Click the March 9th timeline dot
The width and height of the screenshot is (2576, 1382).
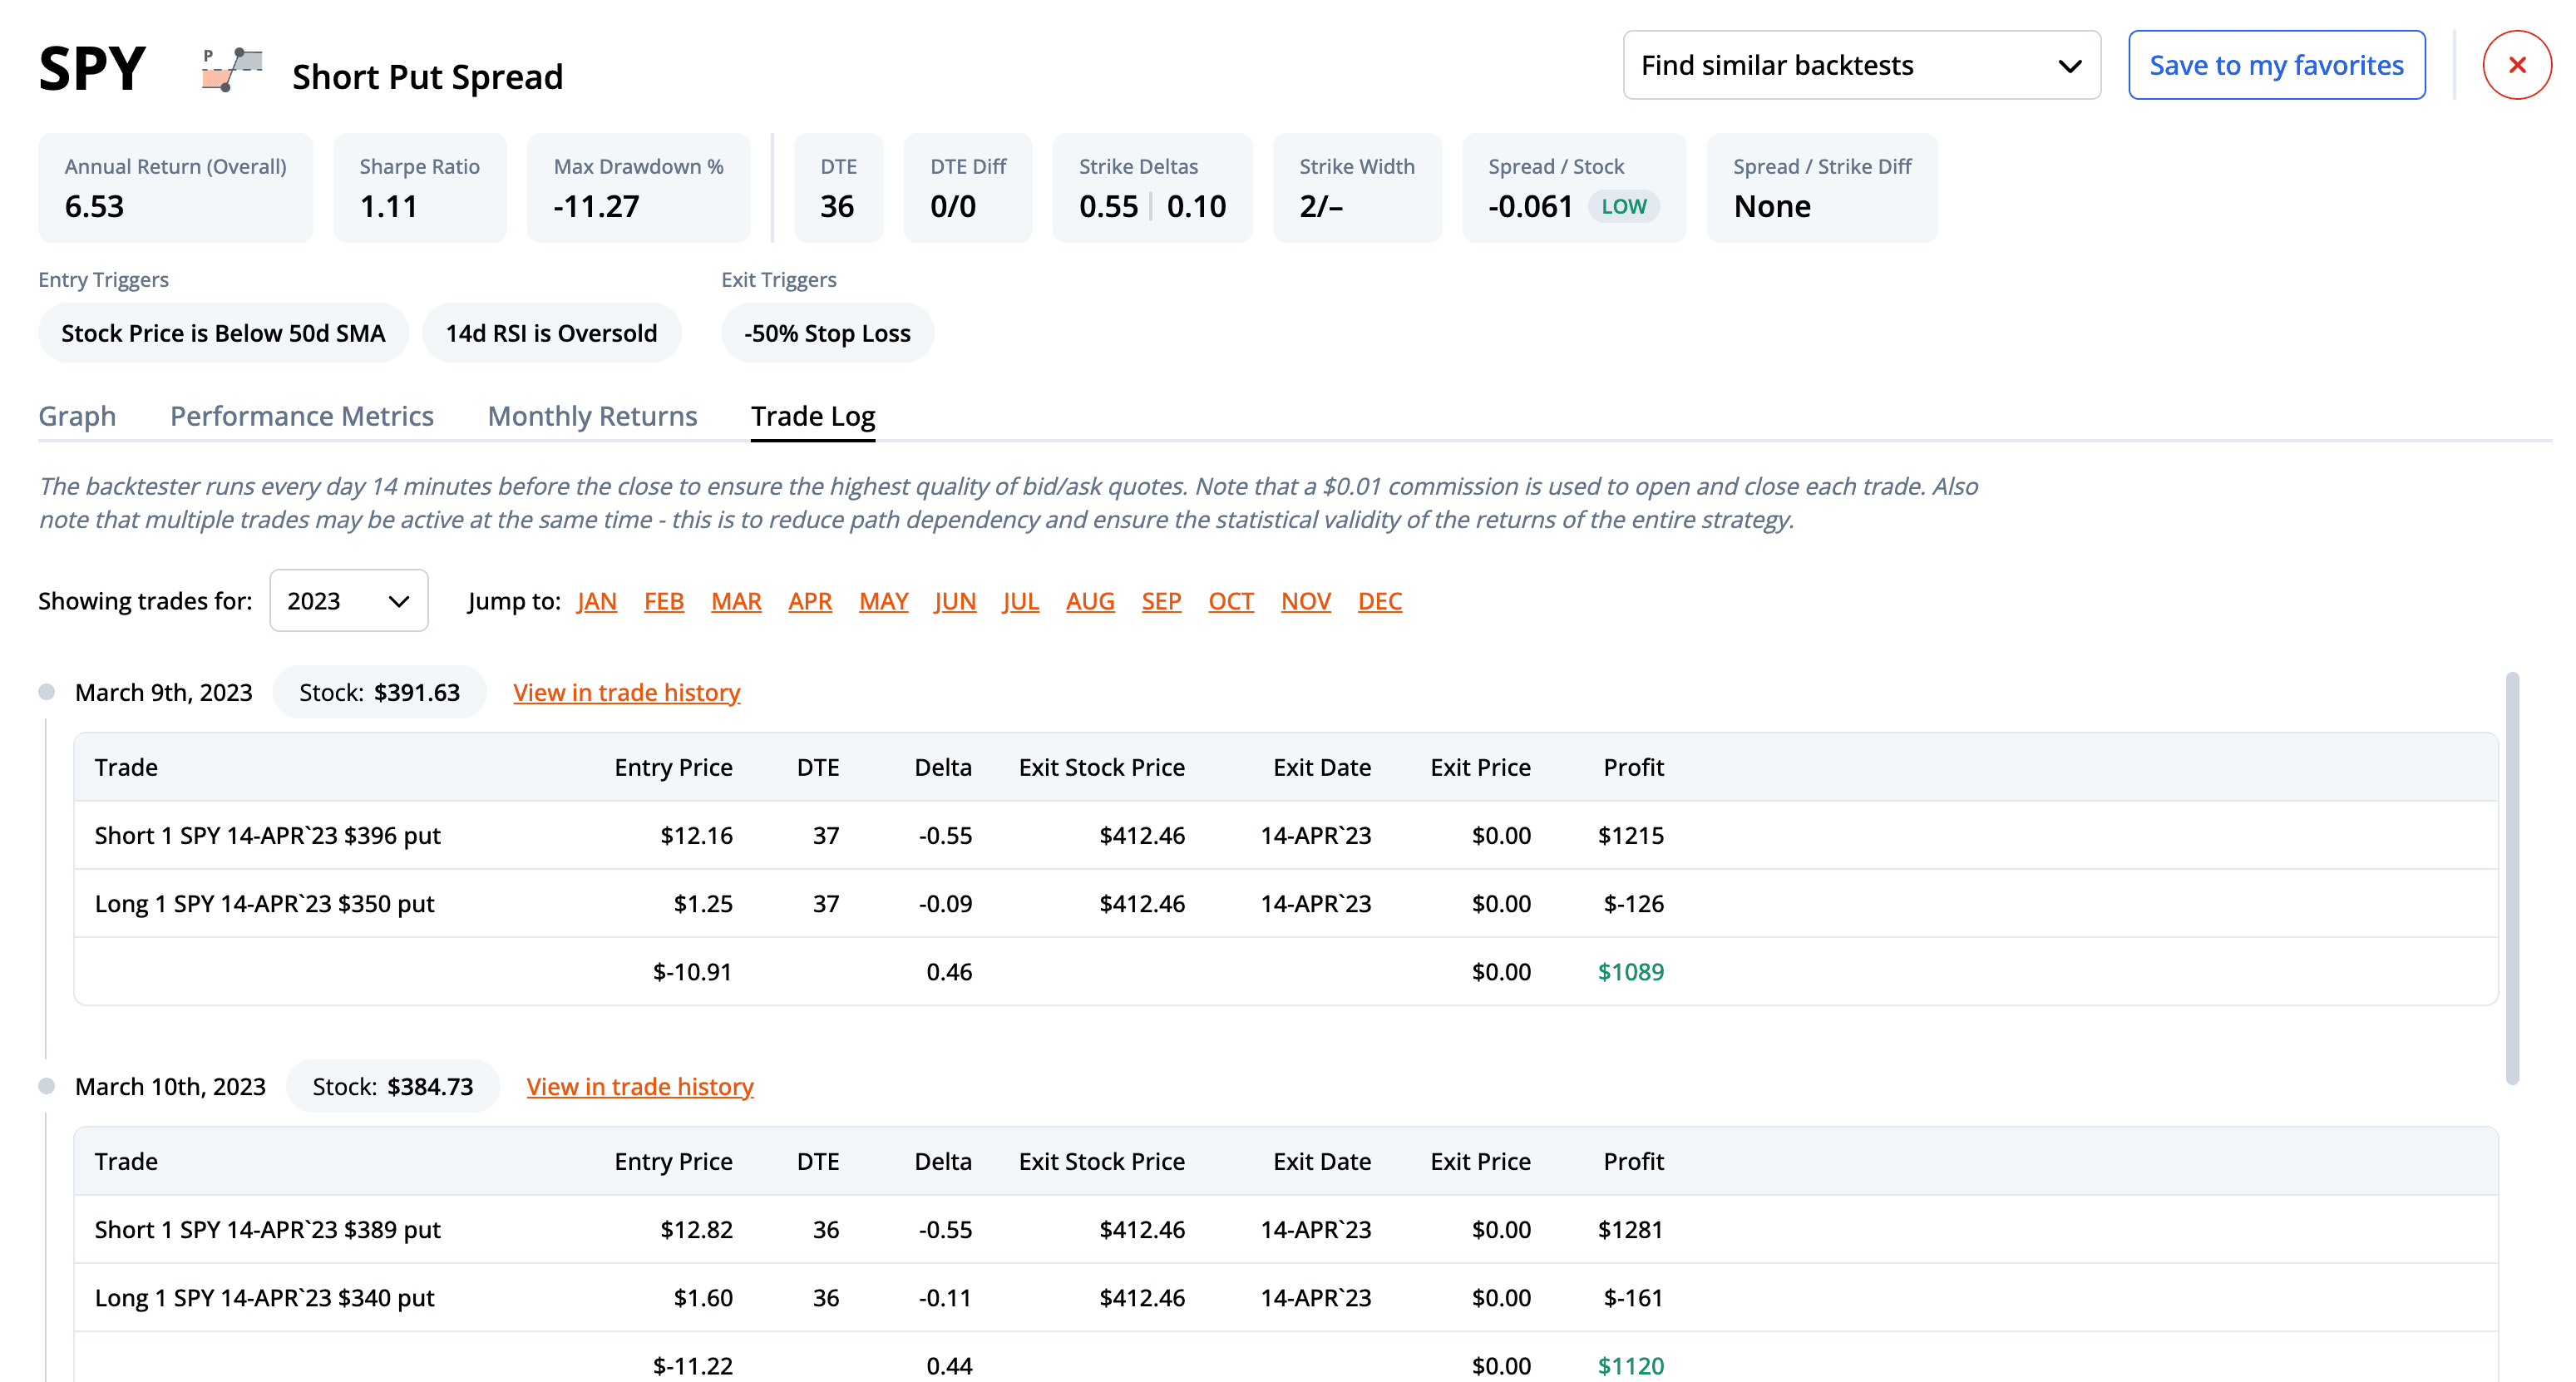(46, 692)
